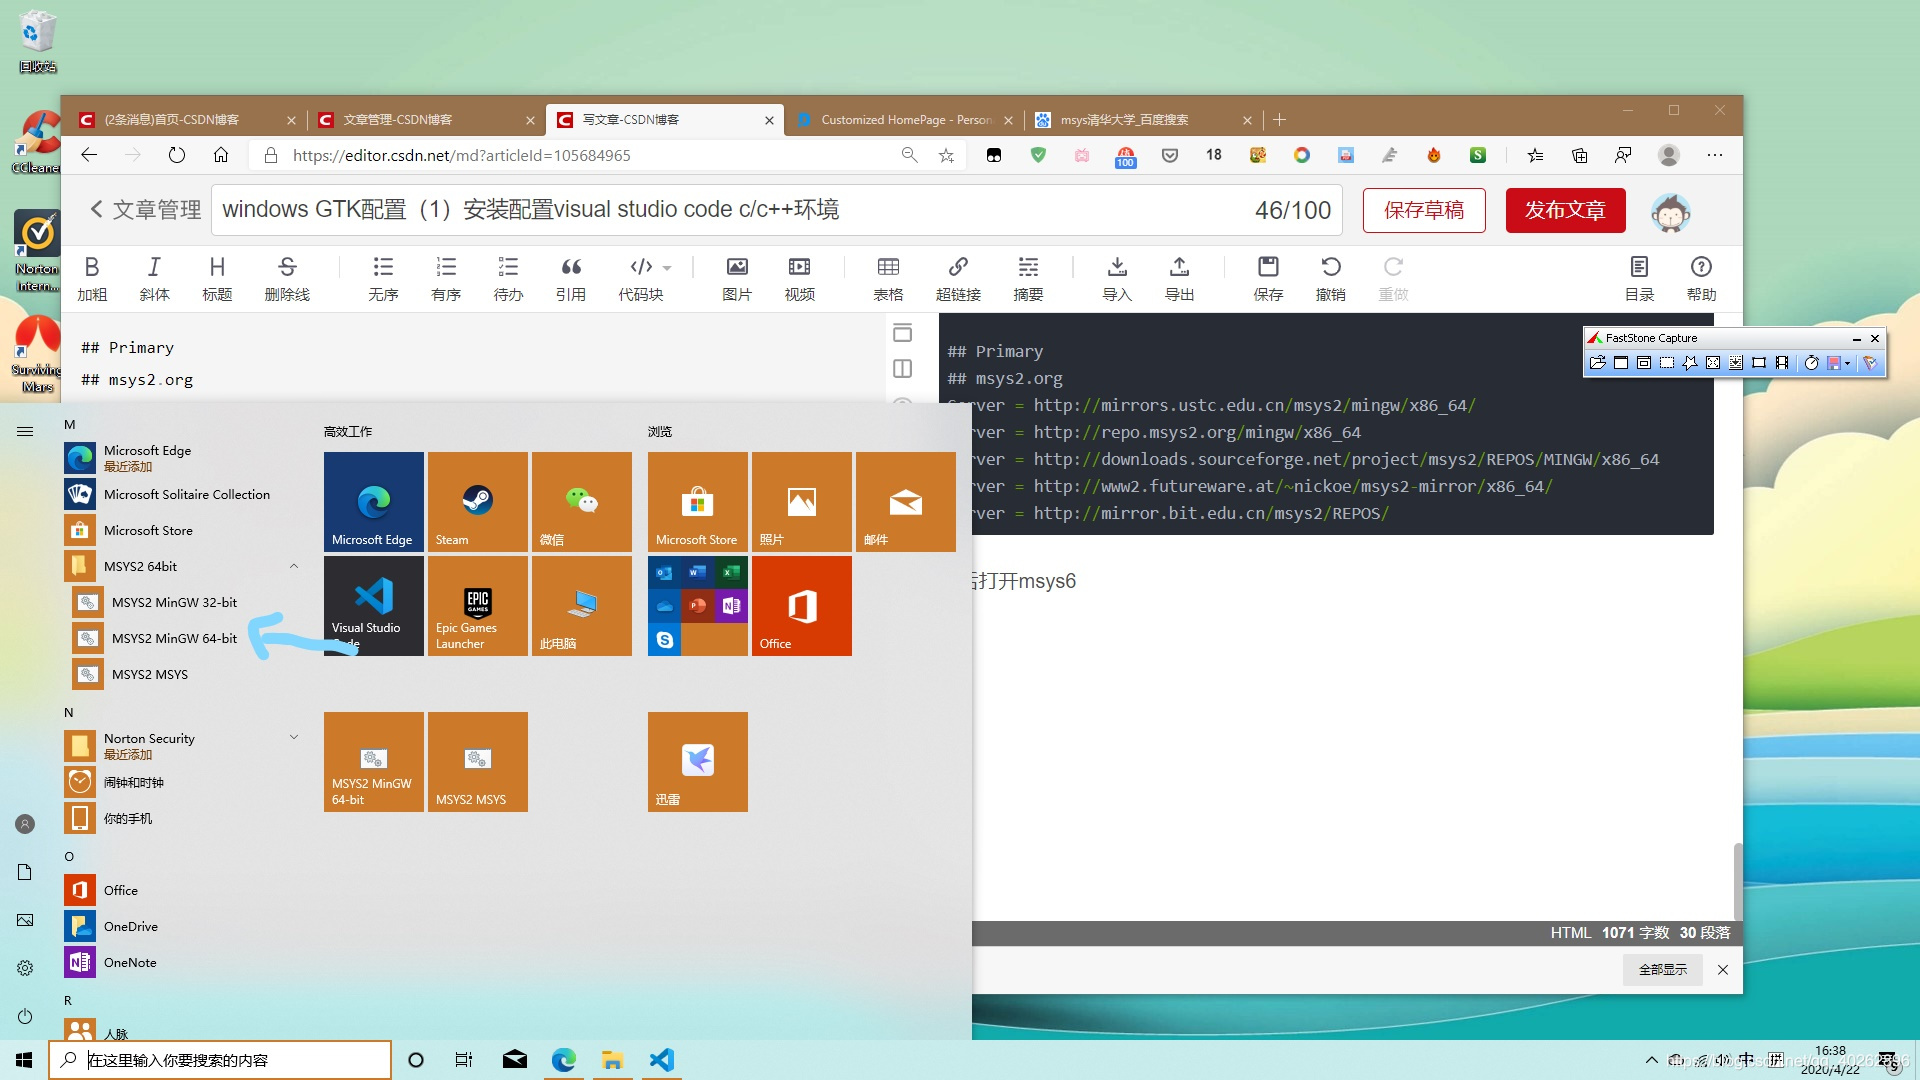This screenshot has width=1920, height=1080.
Task: Open Start menu power options
Action: (x=25, y=1016)
